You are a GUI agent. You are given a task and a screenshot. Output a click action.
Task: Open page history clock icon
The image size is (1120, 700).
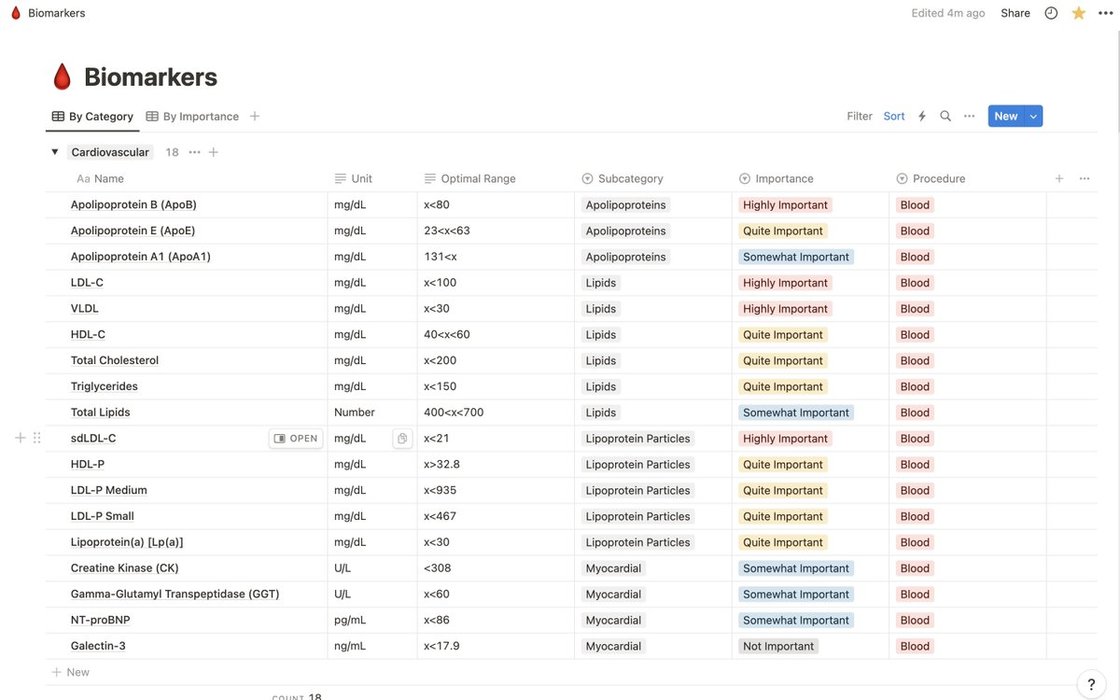click(x=1051, y=13)
